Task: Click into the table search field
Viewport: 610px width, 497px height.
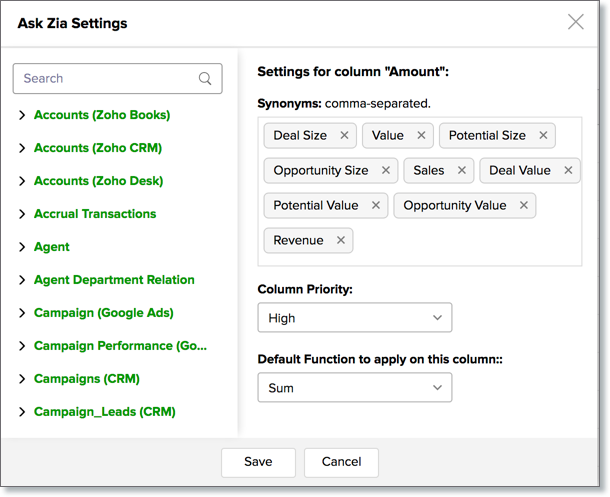Action: [x=105, y=79]
